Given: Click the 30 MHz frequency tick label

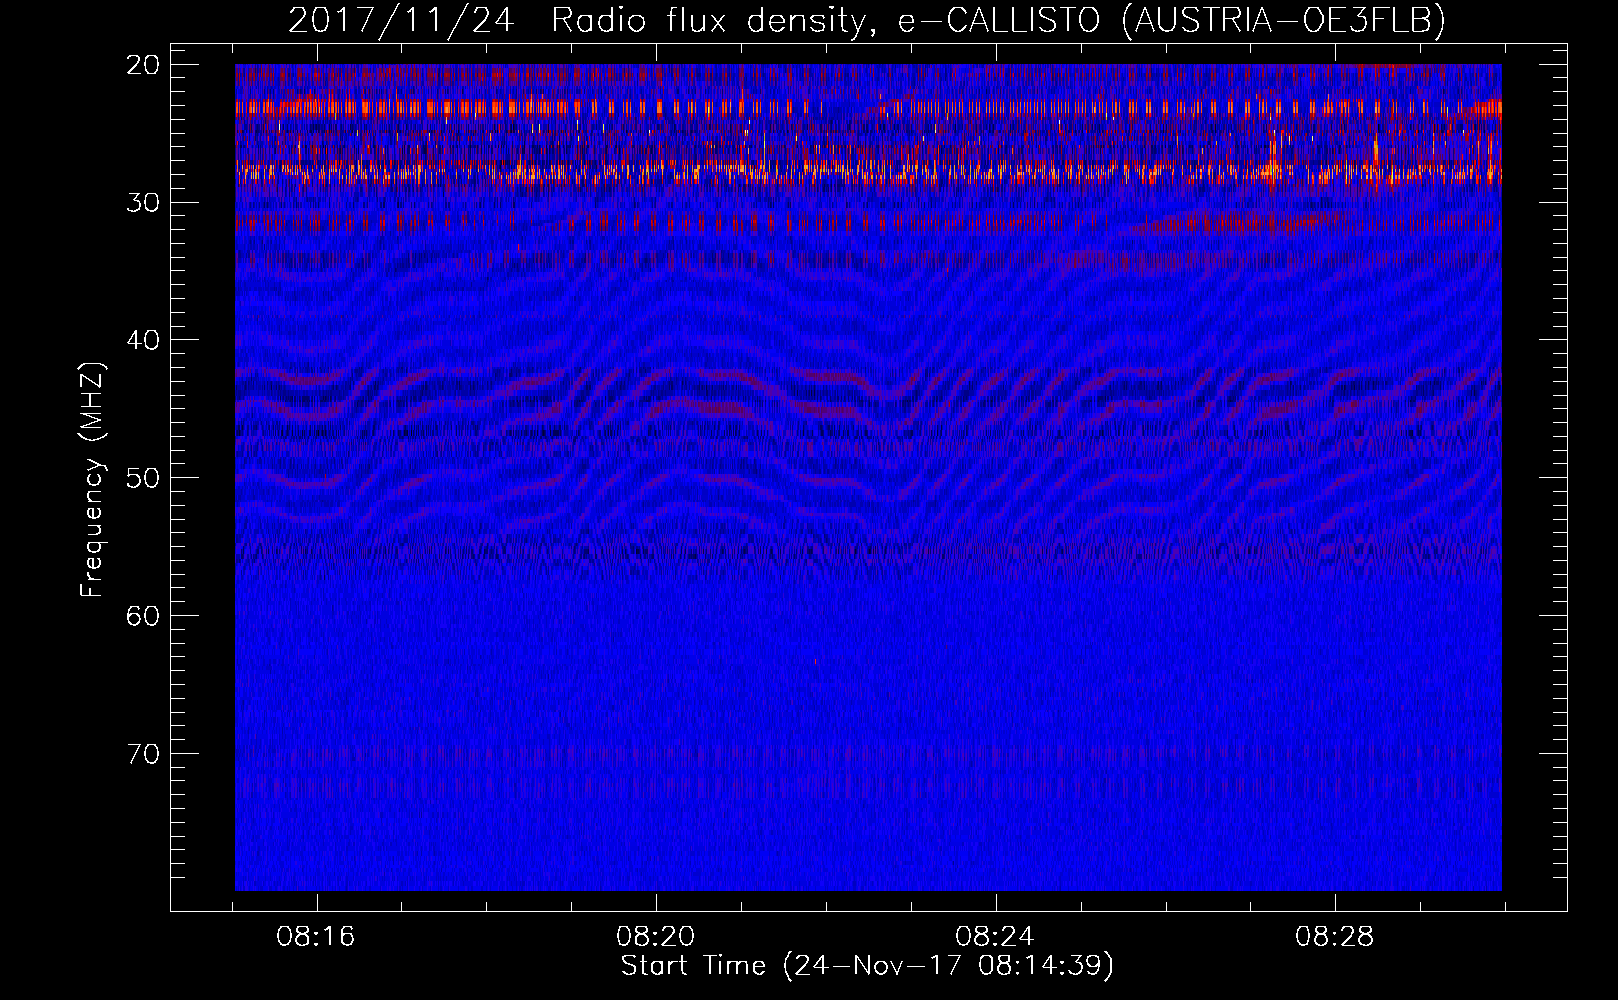Looking at the screenshot, I should pyautogui.click(x=143, y=202).
